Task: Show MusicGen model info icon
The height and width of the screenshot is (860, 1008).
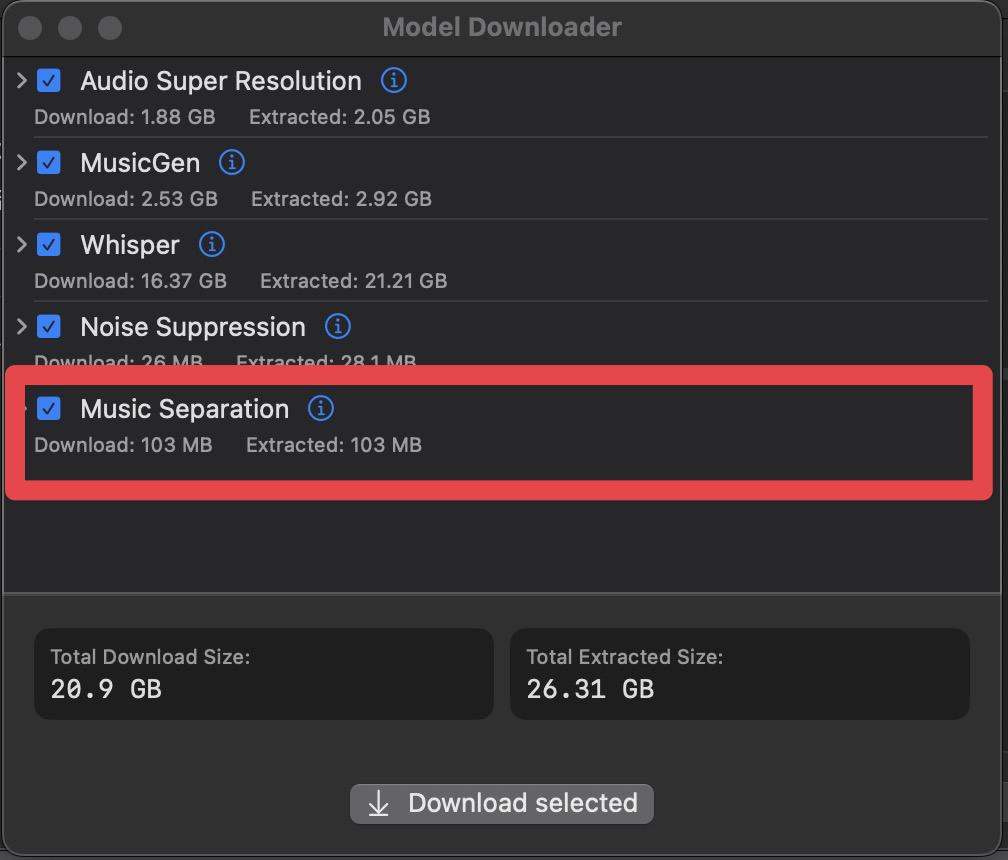Action: (x=232, y=162)
